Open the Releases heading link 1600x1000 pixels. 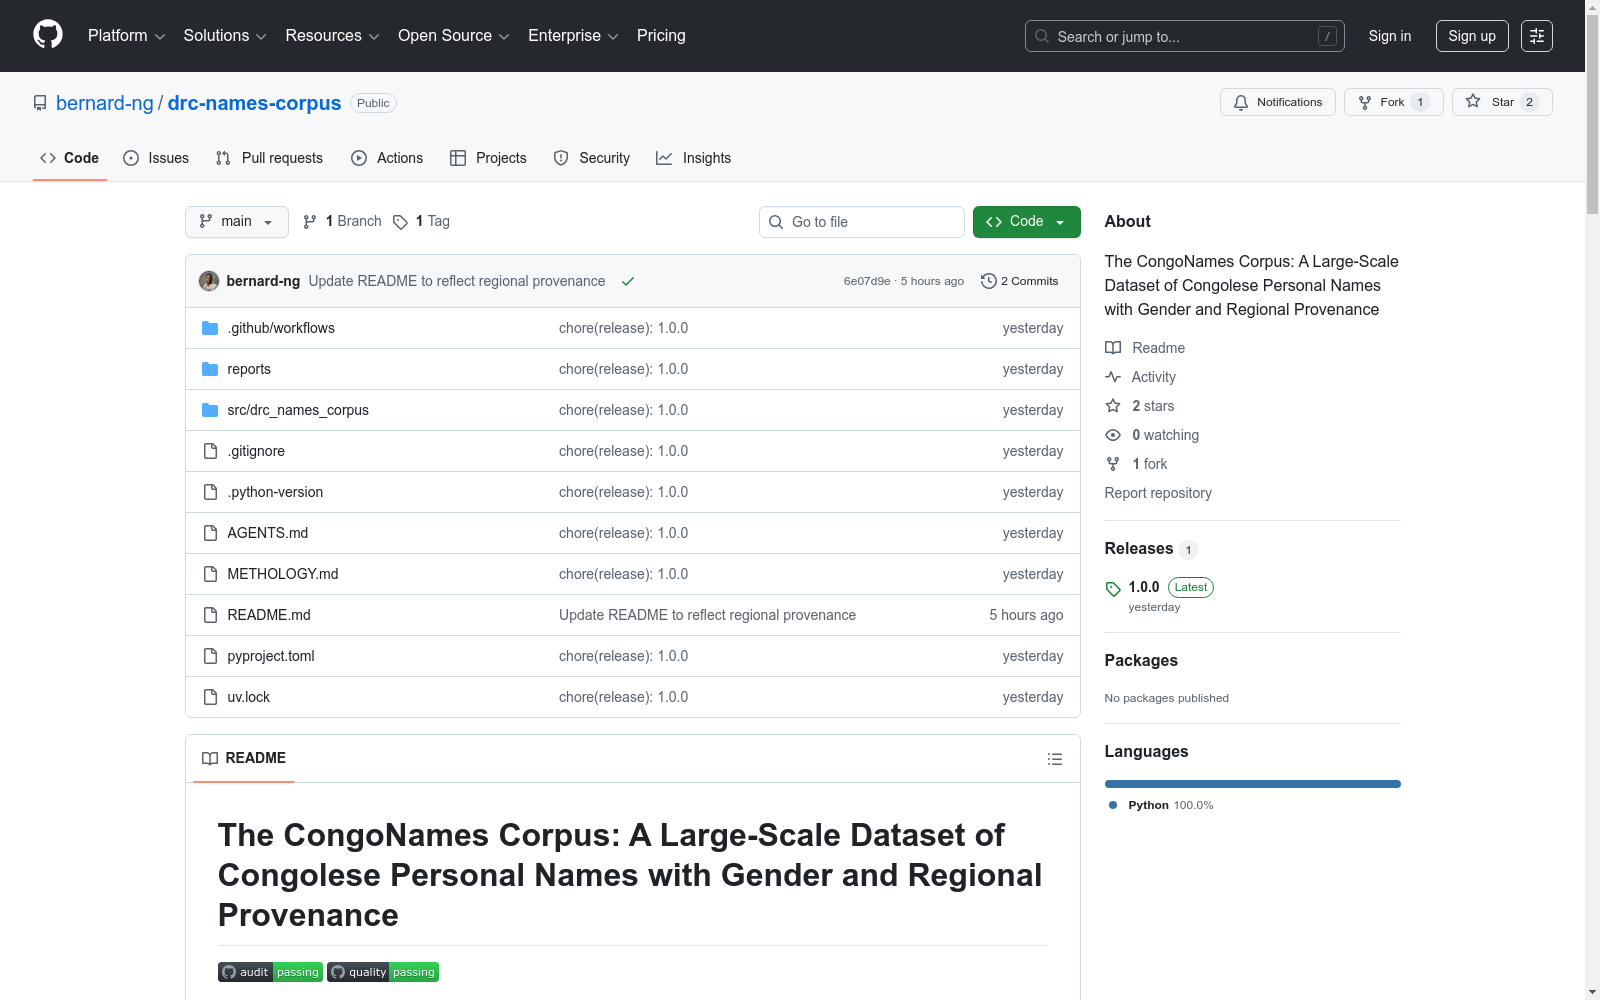click(x=1151, y=548)
